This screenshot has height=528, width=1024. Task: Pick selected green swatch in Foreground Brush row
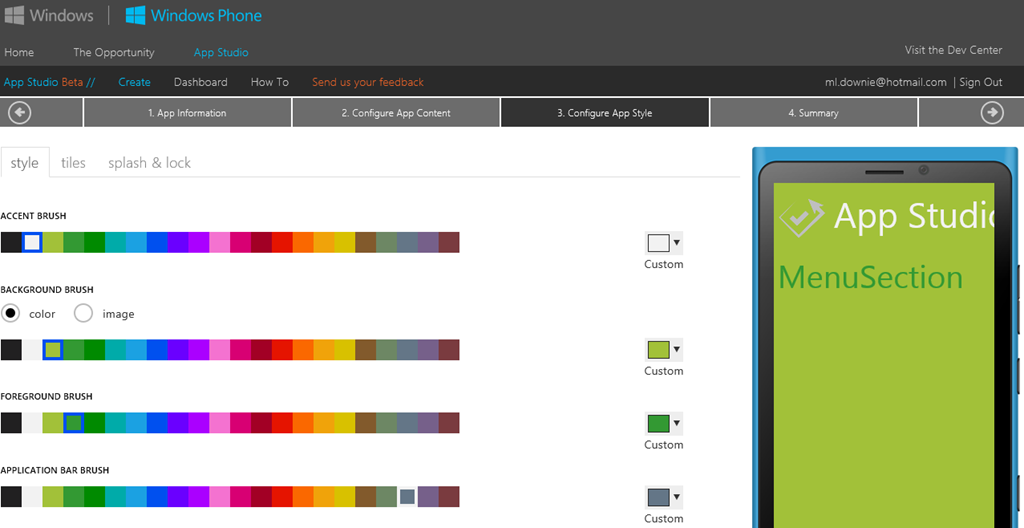(x=74, y=423)
